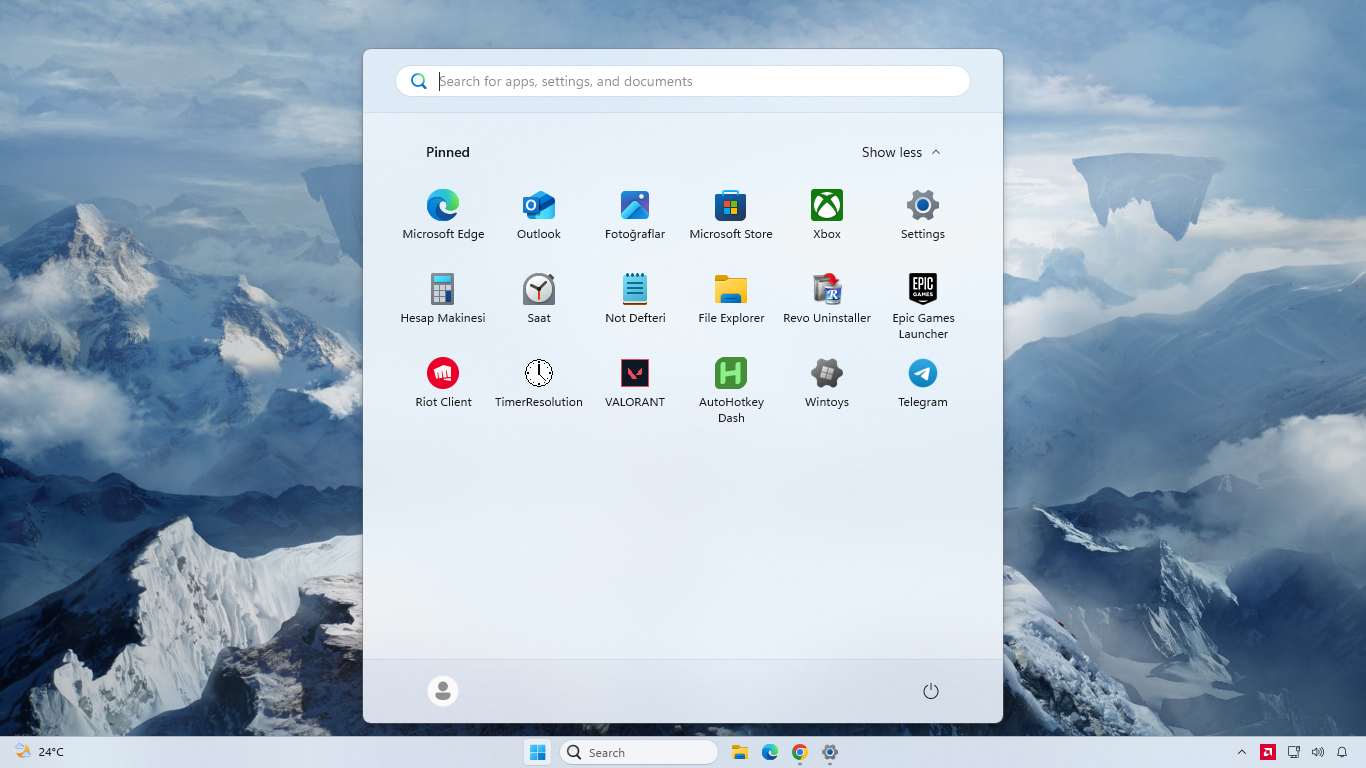The height and width of the screenshot is (768, 1366).
Task: Open AutoHotkey Dash
Action: pos(731,390)
